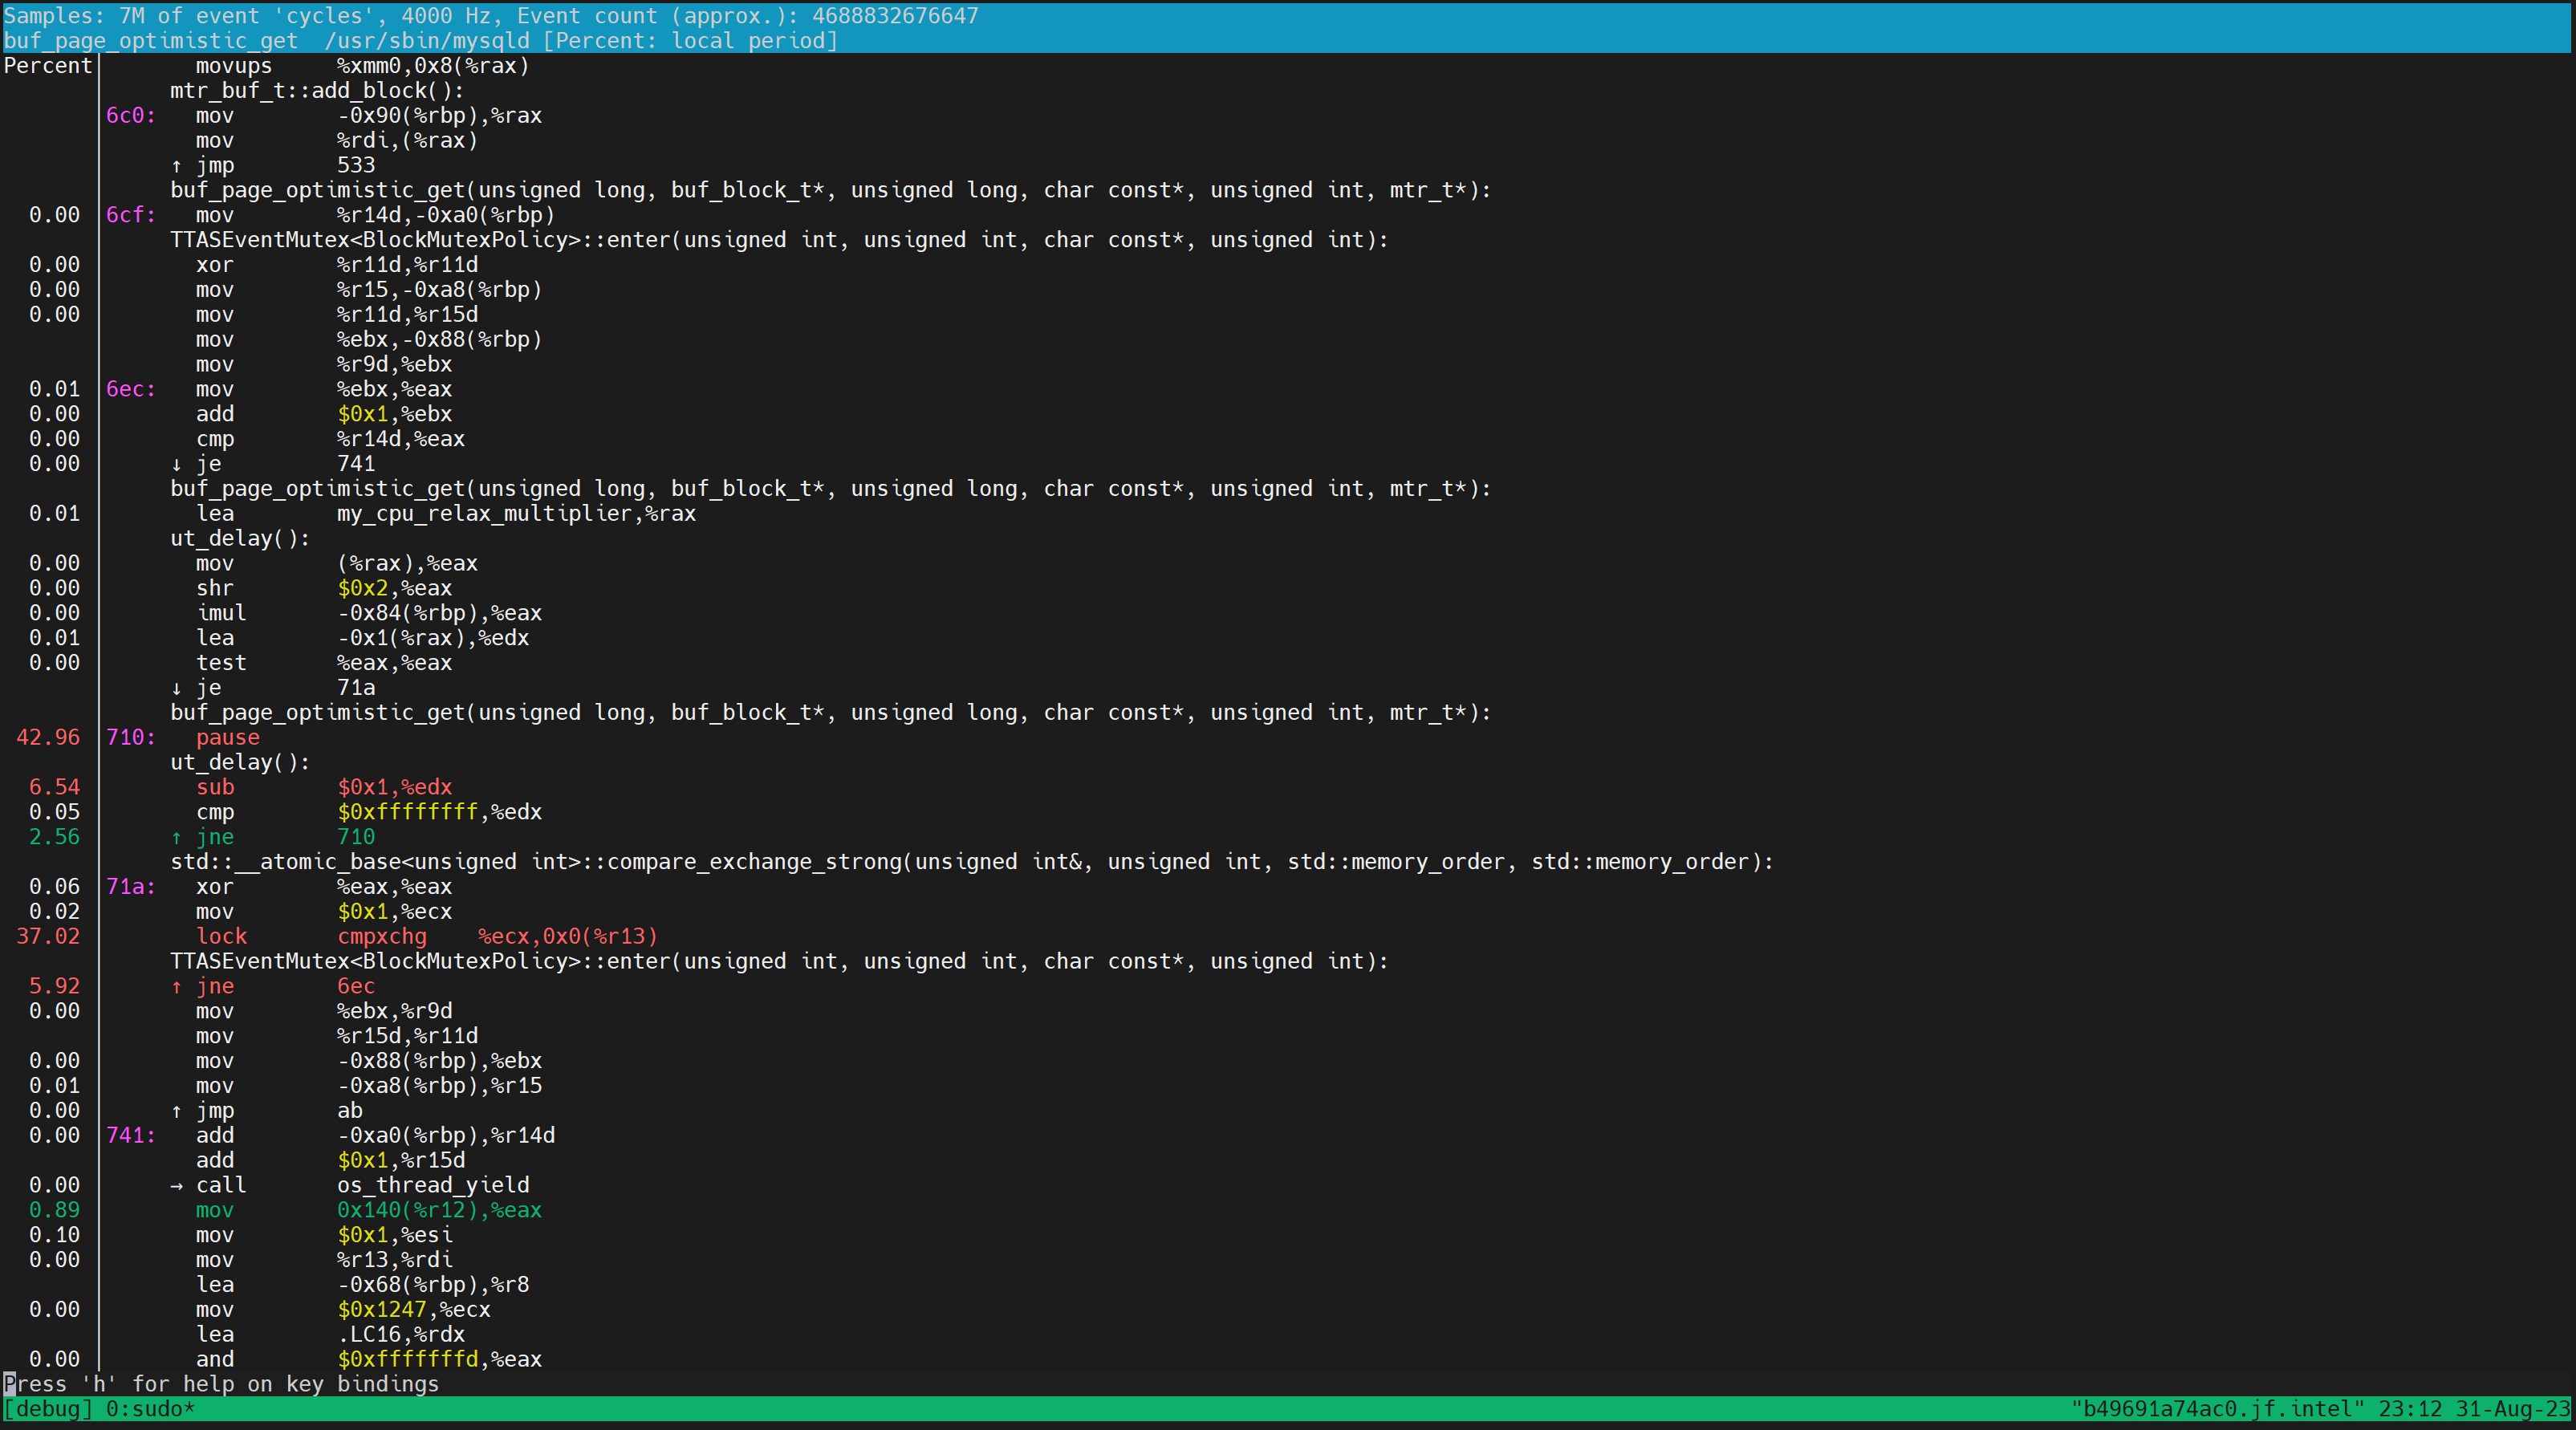Click the 'Press h for help' status line
Screen dimensions: 2576x1430
pos(221,1384)
